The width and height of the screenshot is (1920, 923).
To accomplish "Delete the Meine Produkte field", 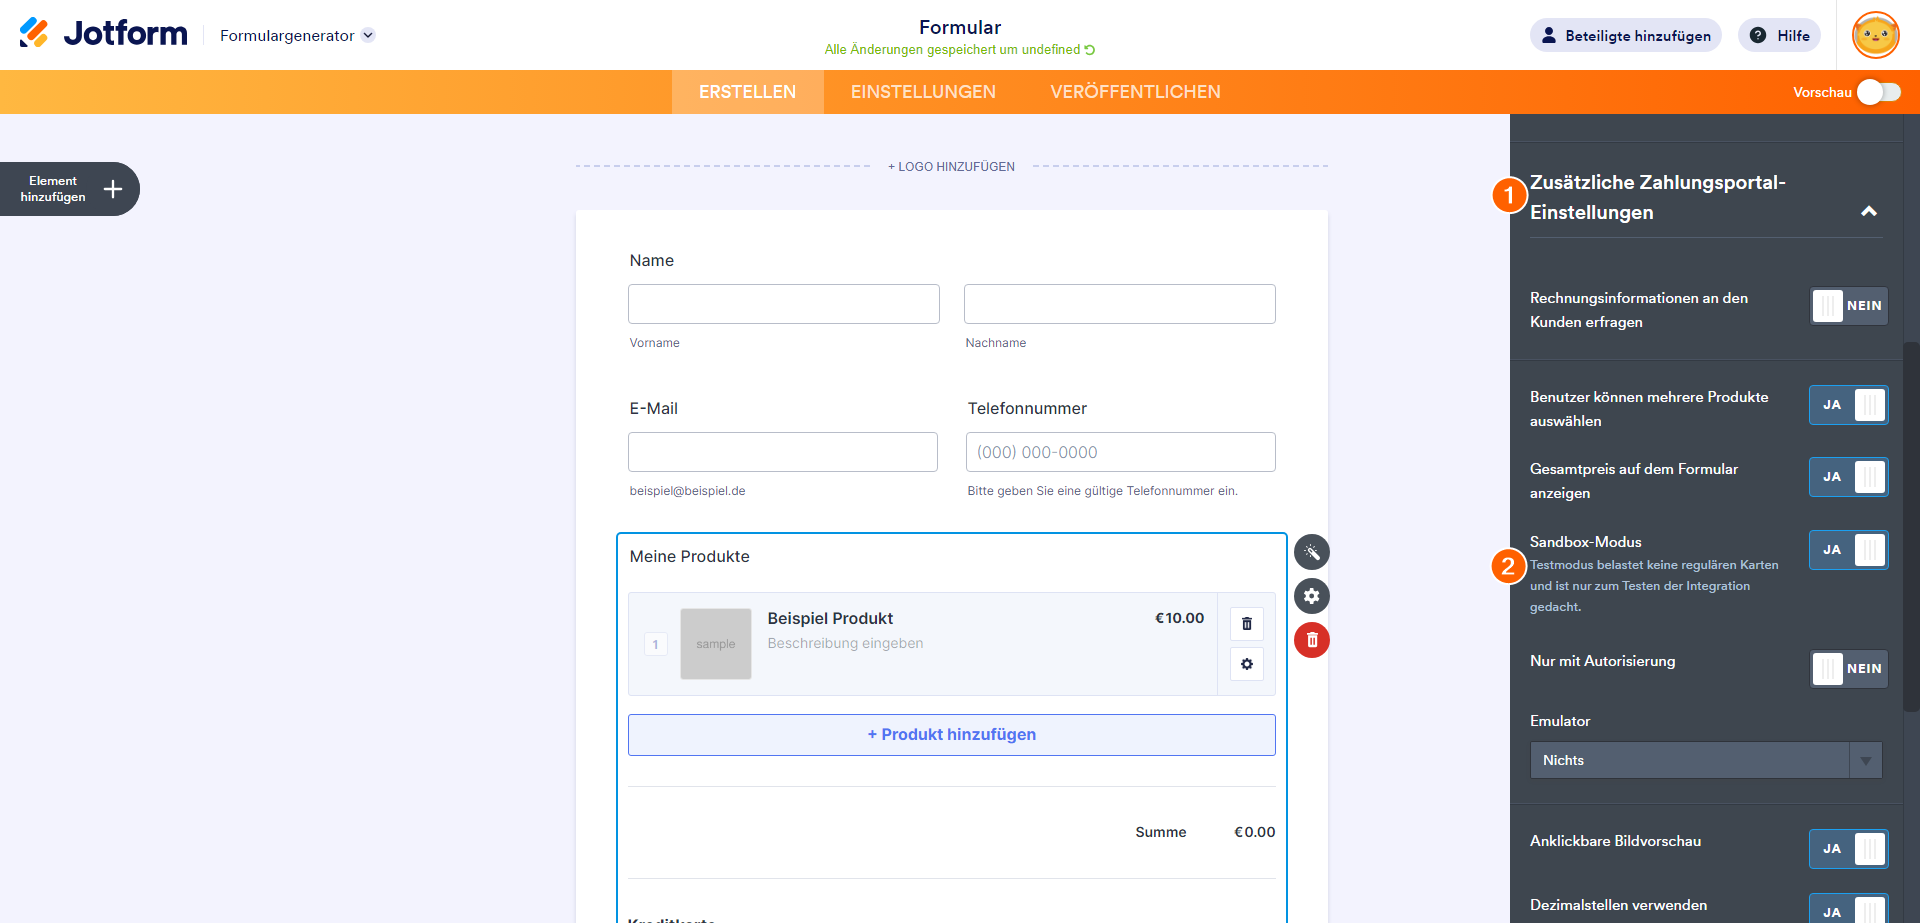I will [x=1311, y=640].
